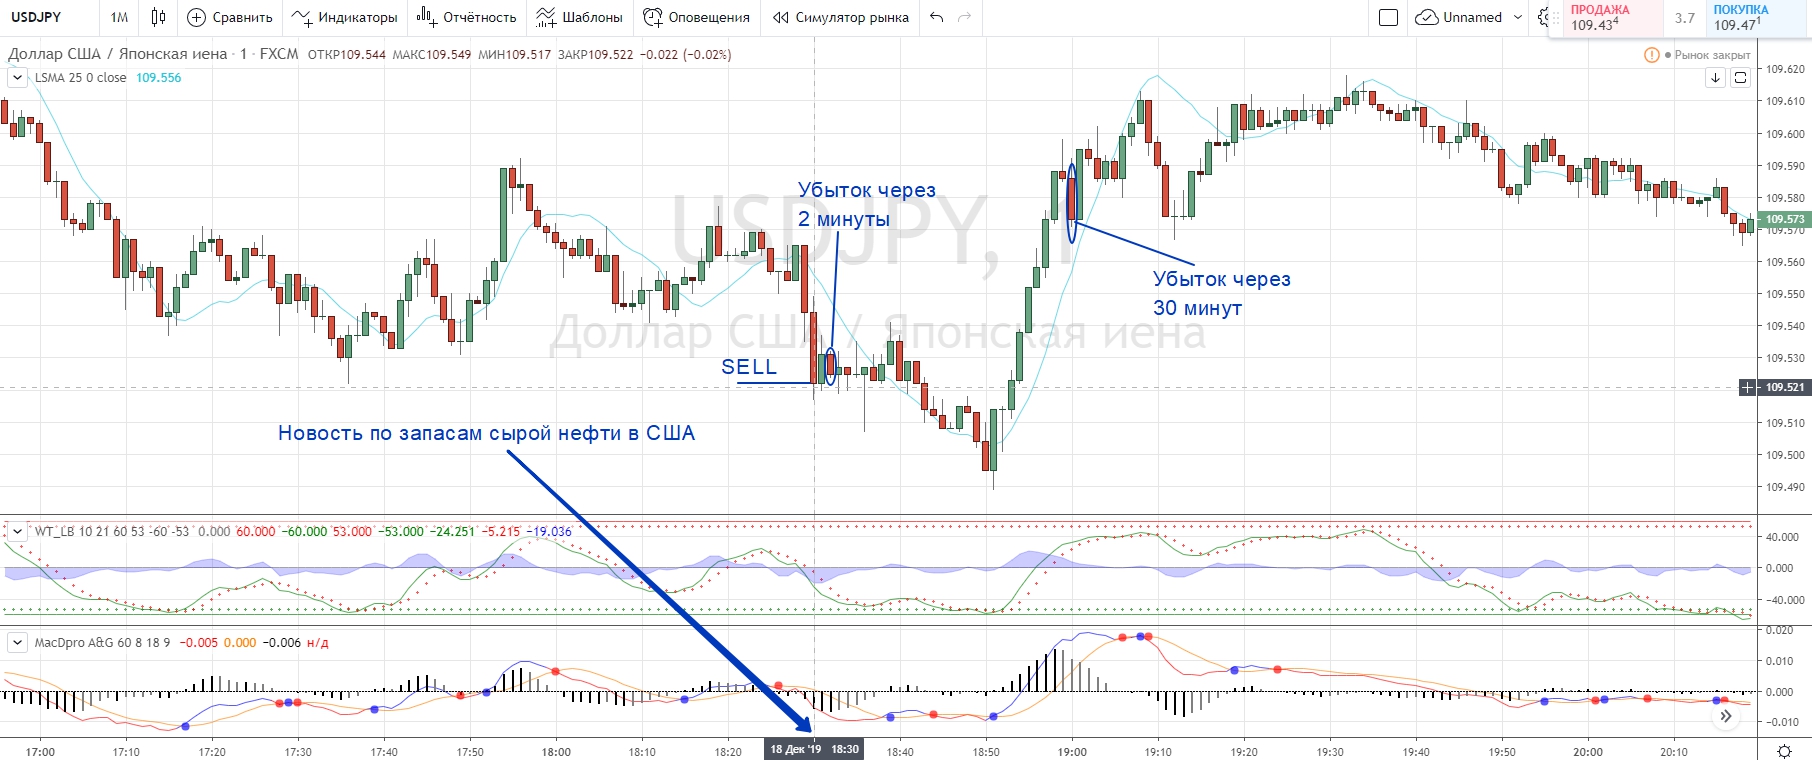Collapse the MacDpro A&G legend chevron
The height and width of the screenshot is (760, 1812).
17,642
